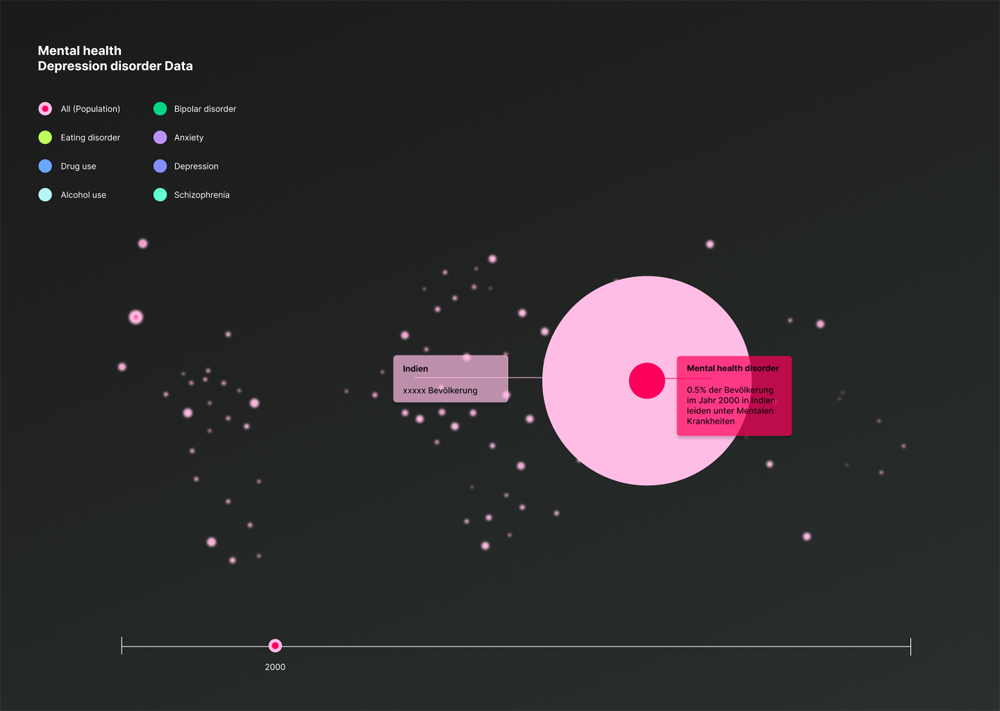The height and width of the screenshot is (711, 1000).
Task: Click the 2000 year label under timeline
Action: pos(275,667)
